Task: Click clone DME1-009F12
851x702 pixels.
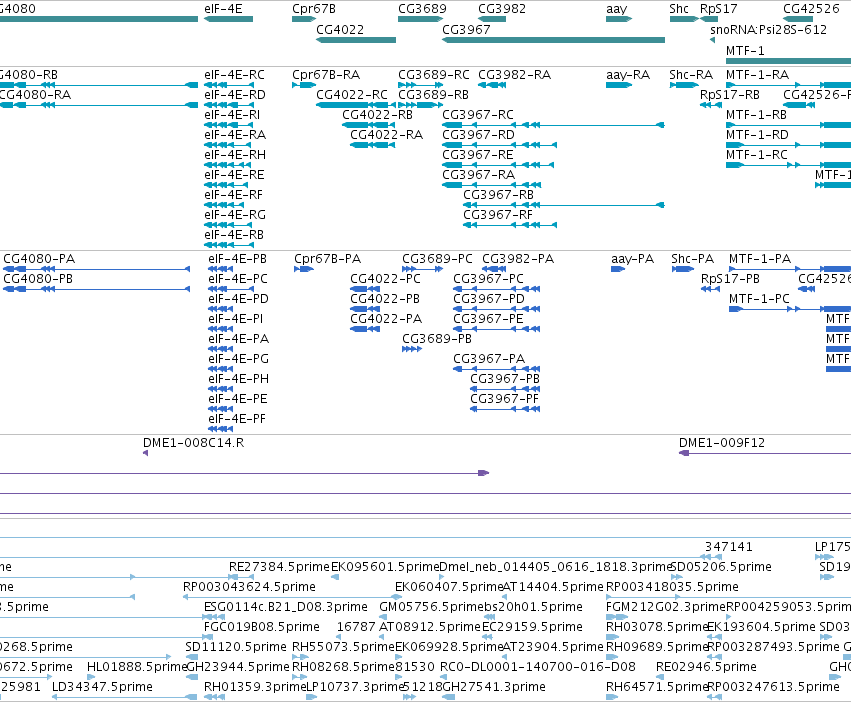Action: click(x=765, y=453)
